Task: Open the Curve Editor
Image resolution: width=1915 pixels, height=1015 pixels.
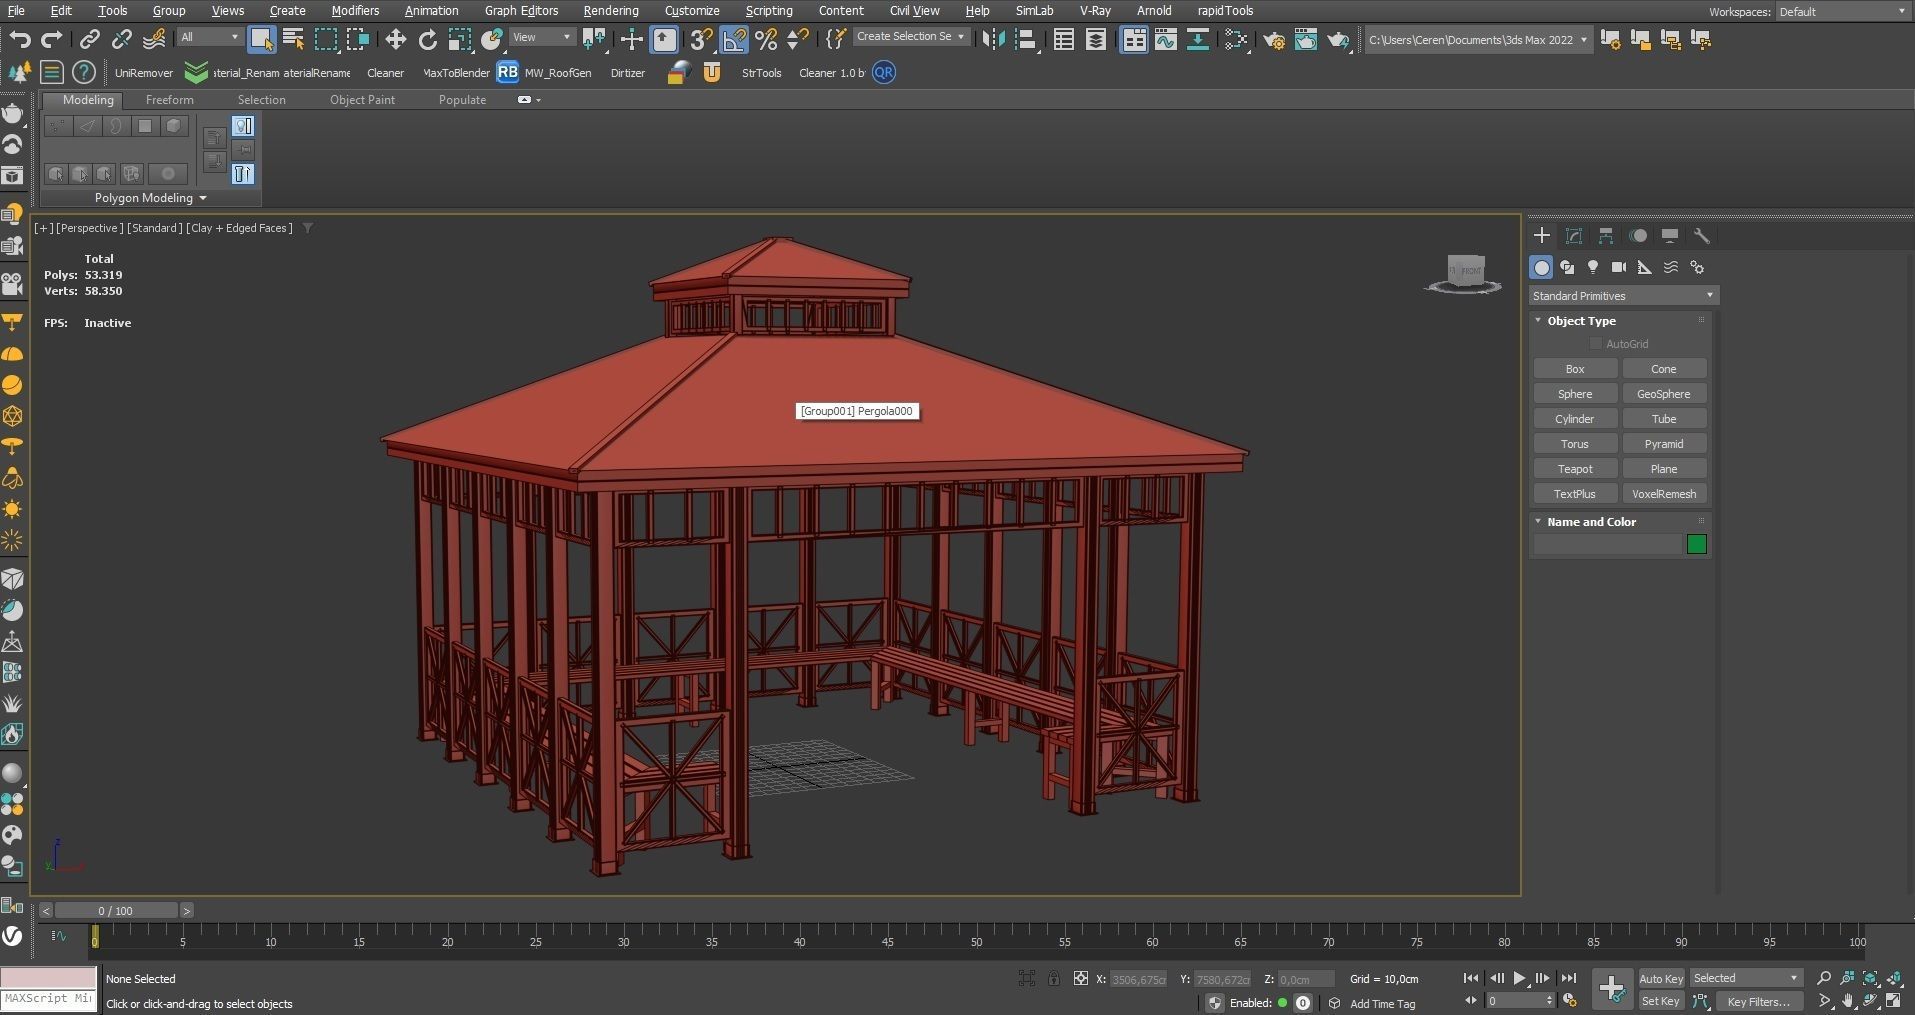Action: click(1166, 39)
